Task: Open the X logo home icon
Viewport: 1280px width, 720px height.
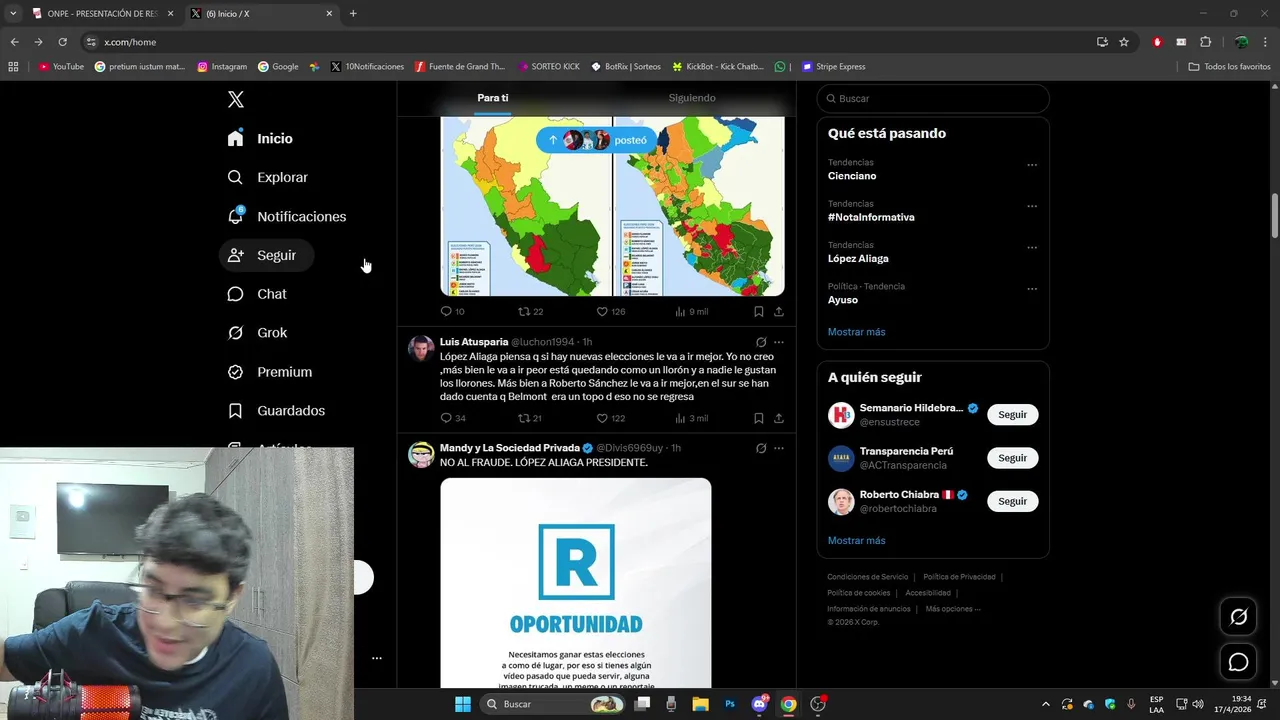Action: pyautogui.click(x=236, y=99)
